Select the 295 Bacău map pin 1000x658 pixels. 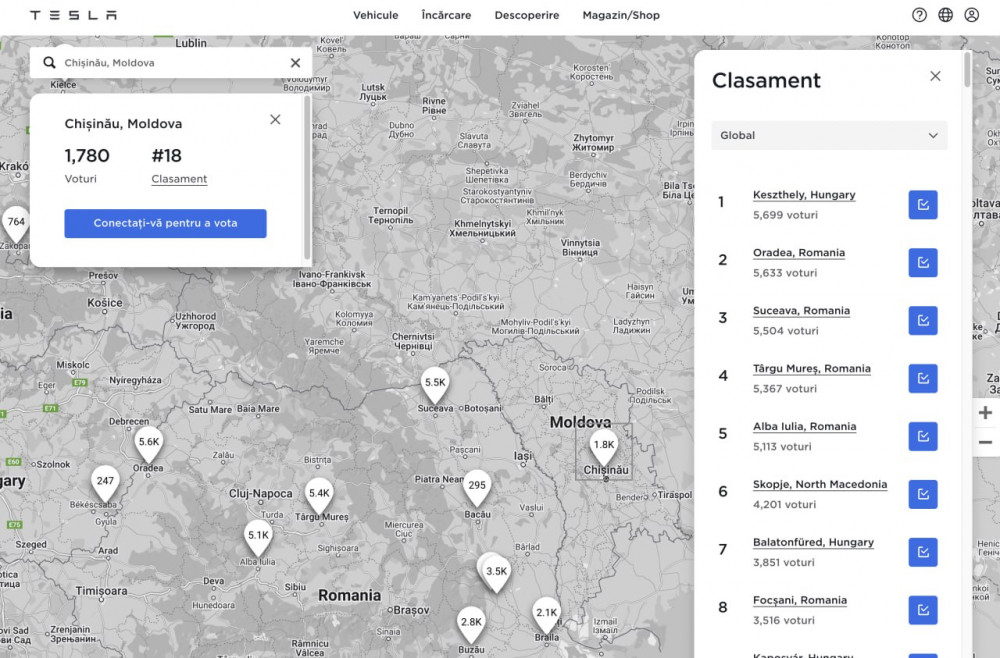click(x=477, y=486)
